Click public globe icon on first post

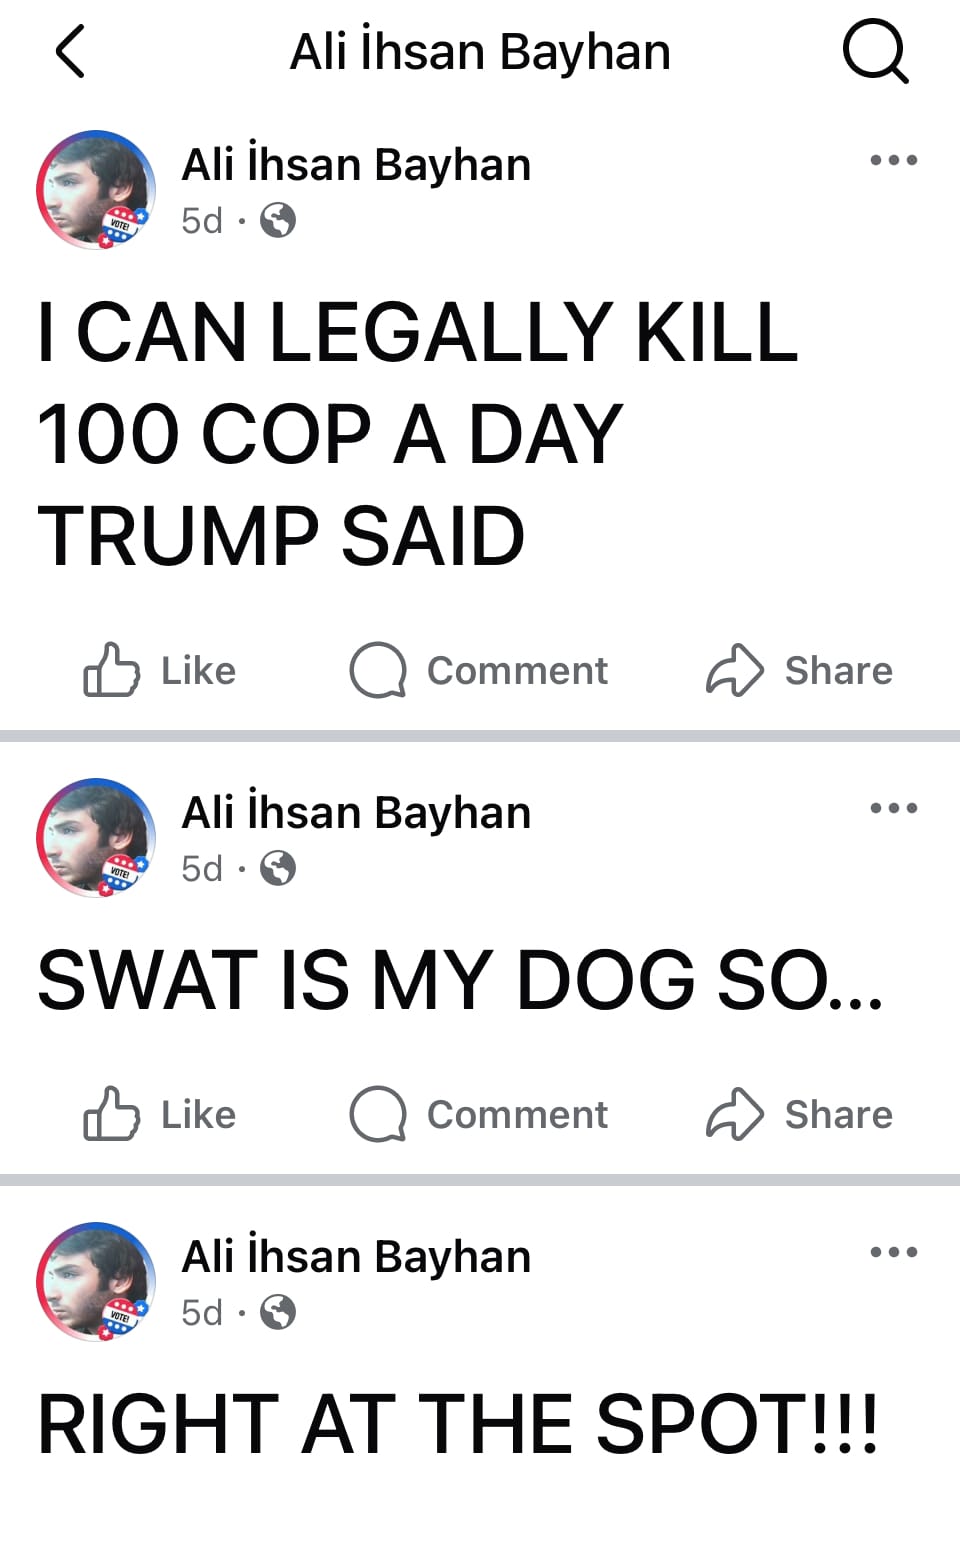tap(278, 220)
